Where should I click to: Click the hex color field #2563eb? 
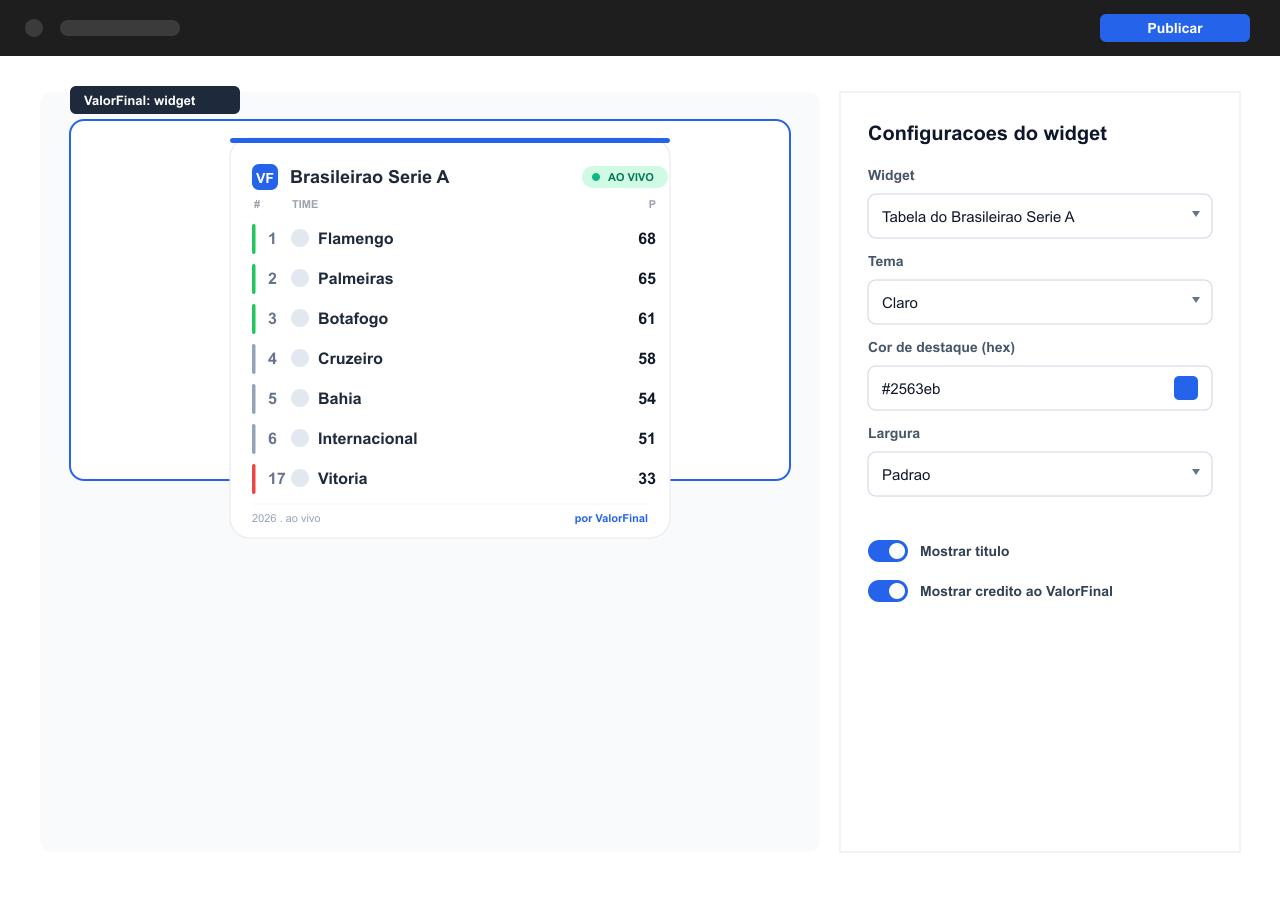pos(1040,388)
